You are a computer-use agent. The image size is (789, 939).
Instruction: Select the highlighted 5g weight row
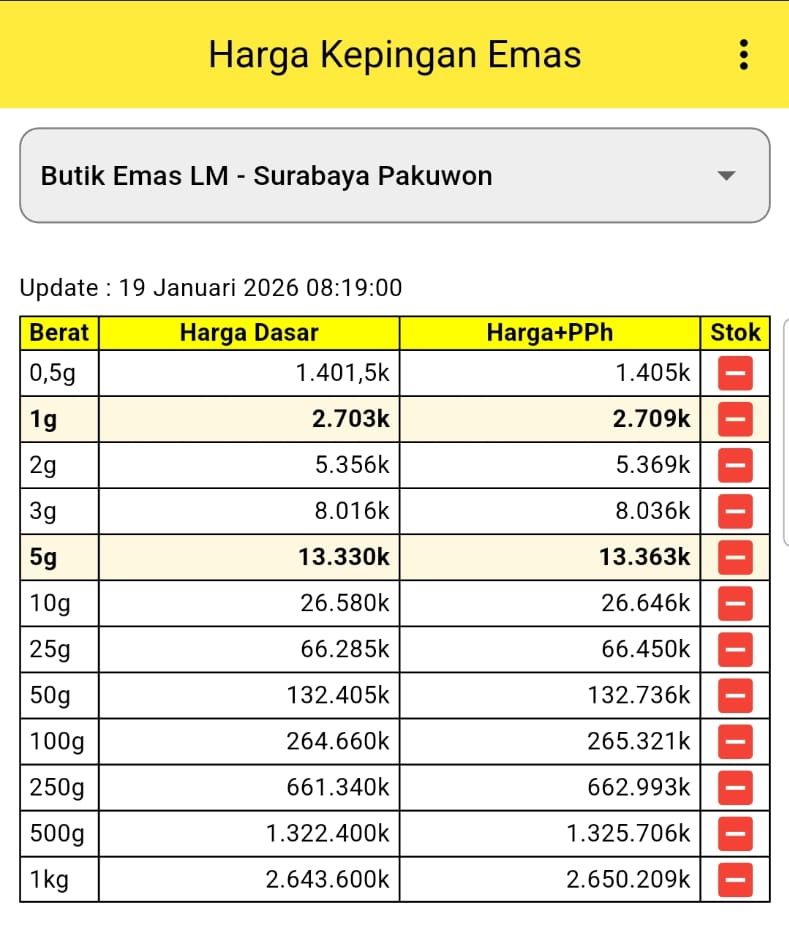[58, 557]
